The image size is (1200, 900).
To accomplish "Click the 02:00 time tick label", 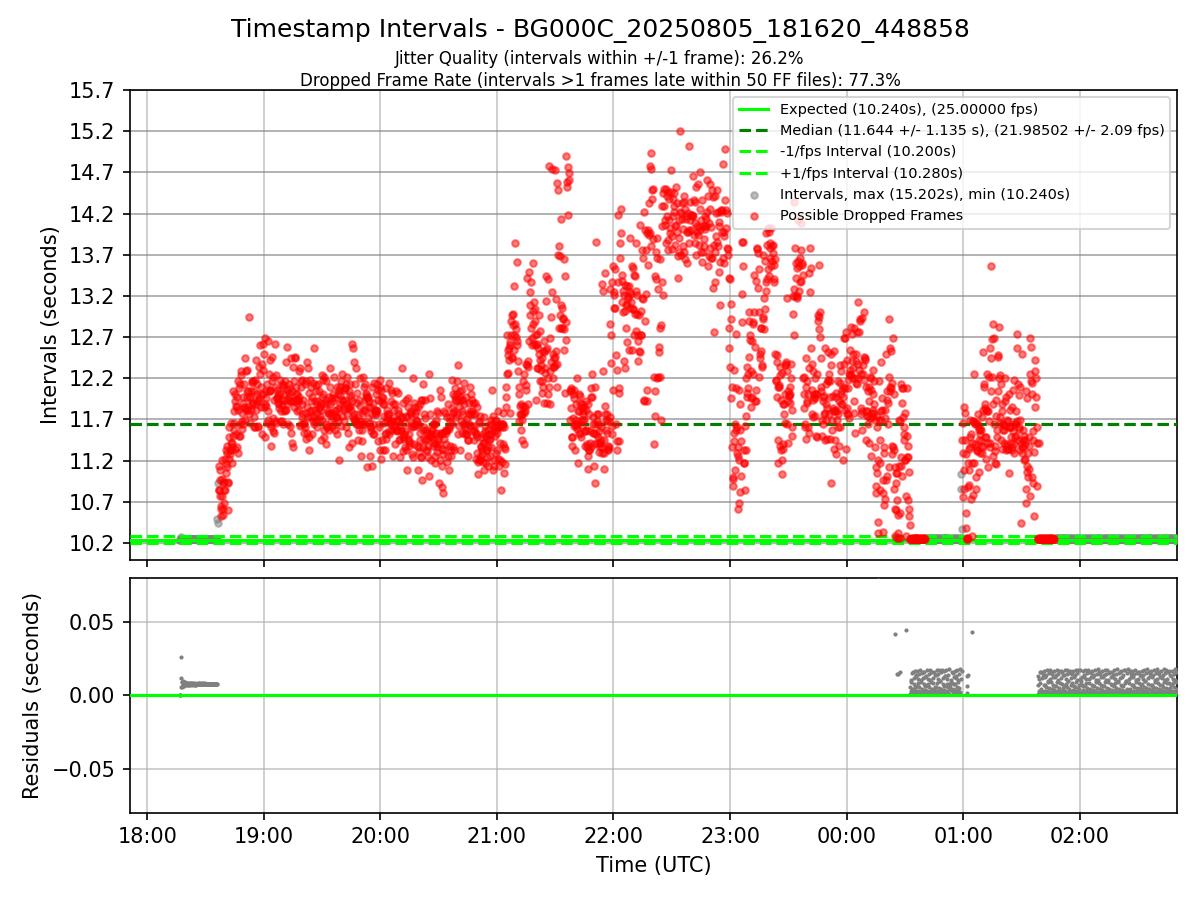I will pos(1080,834).
